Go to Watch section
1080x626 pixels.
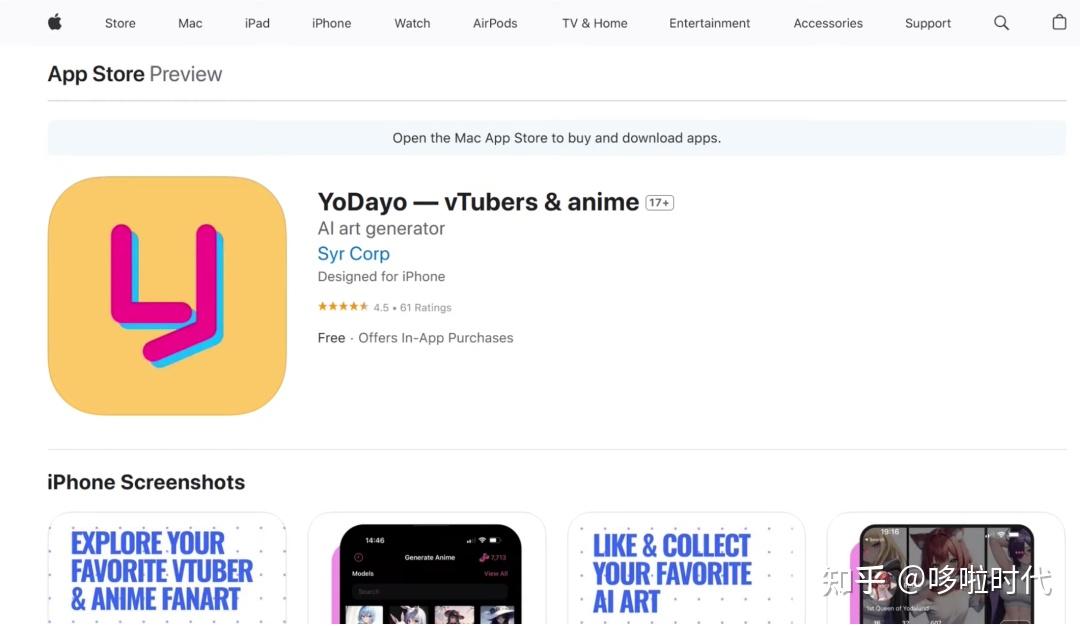[x=412, y=23]
